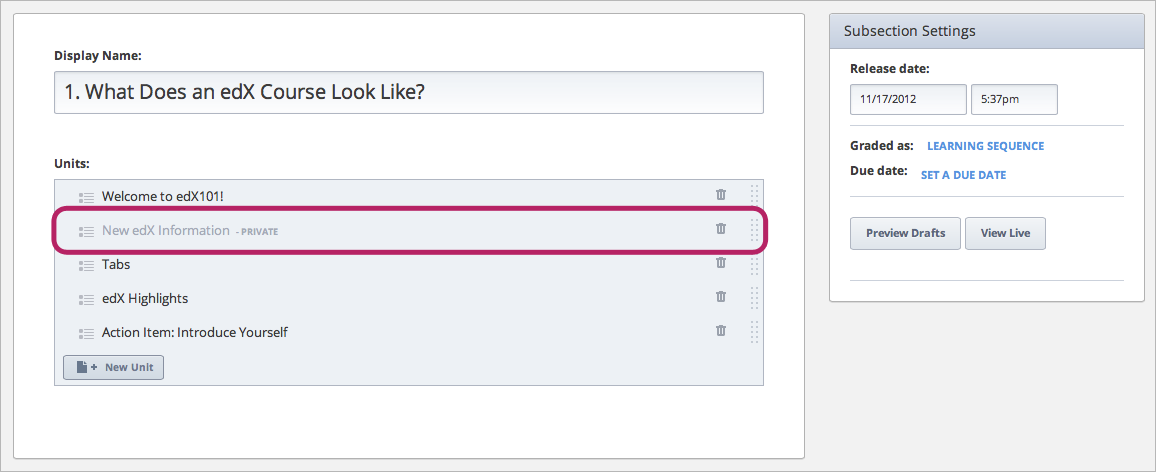Grab drag handle for Welcome to edX101!

tap(754, 195)
